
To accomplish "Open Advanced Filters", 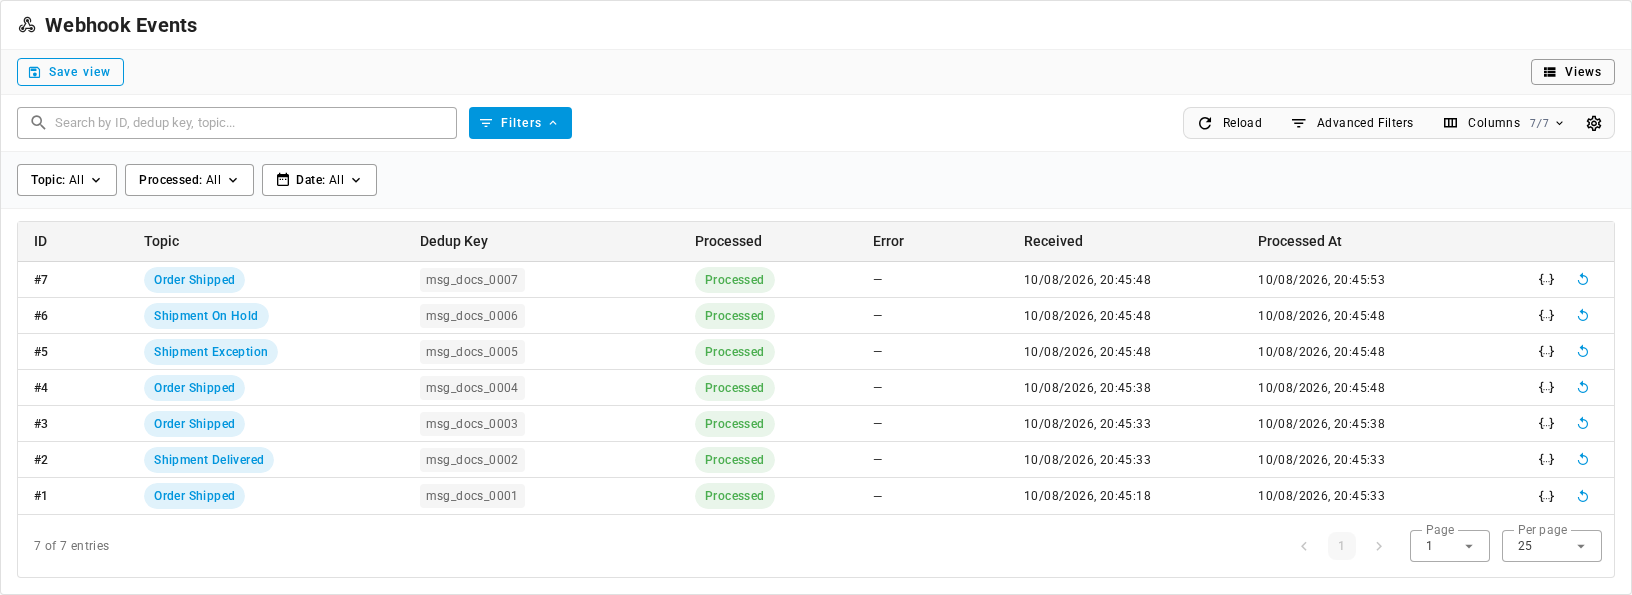I will (1353, 123).
